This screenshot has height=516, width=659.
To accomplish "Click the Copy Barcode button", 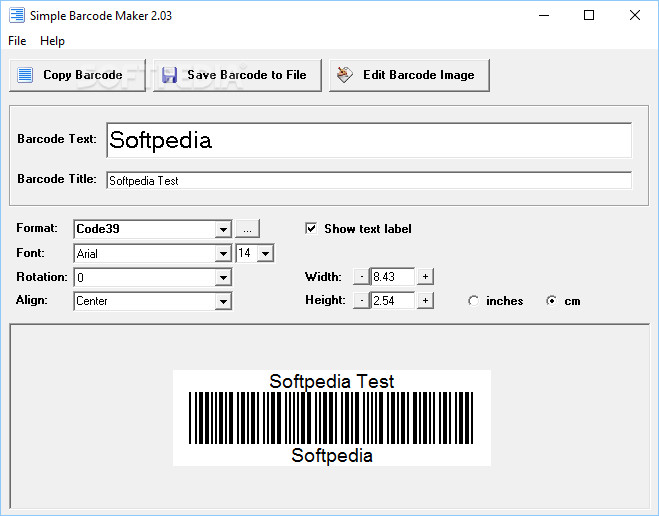I will 77,75.
